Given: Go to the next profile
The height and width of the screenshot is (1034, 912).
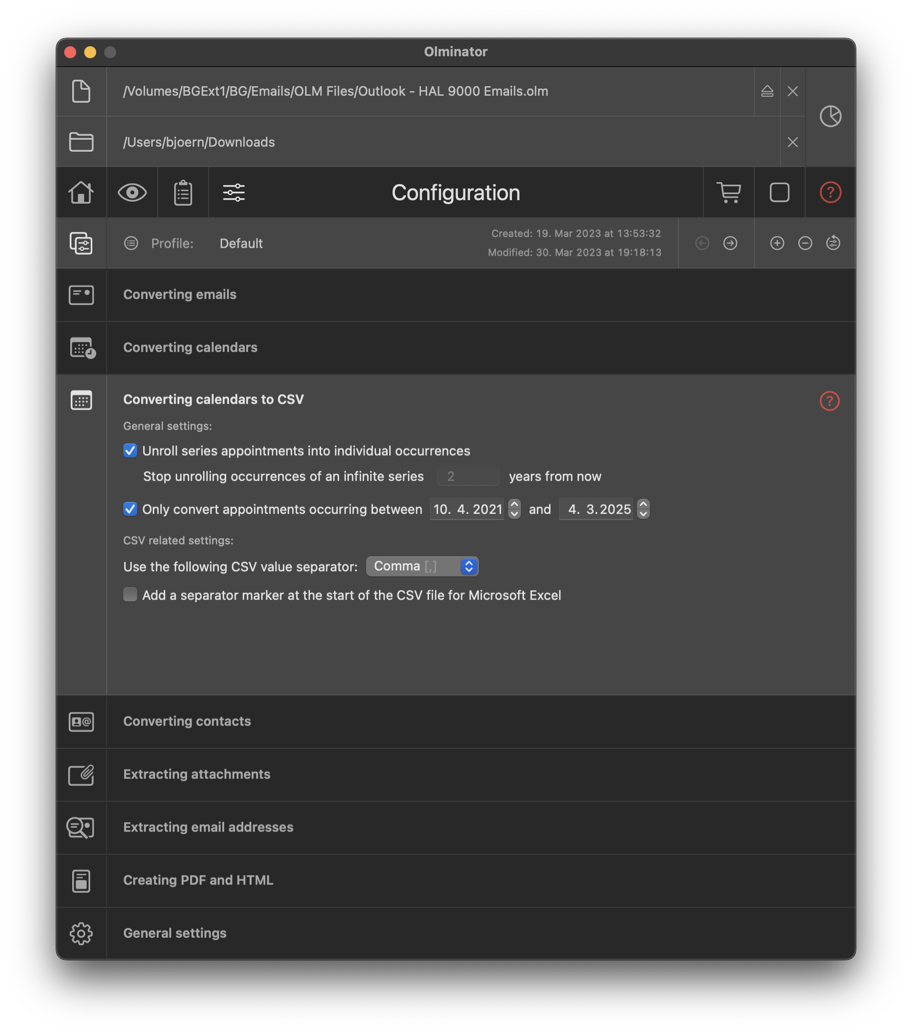Looking at the screenshot, I should (x=730, y=243).
